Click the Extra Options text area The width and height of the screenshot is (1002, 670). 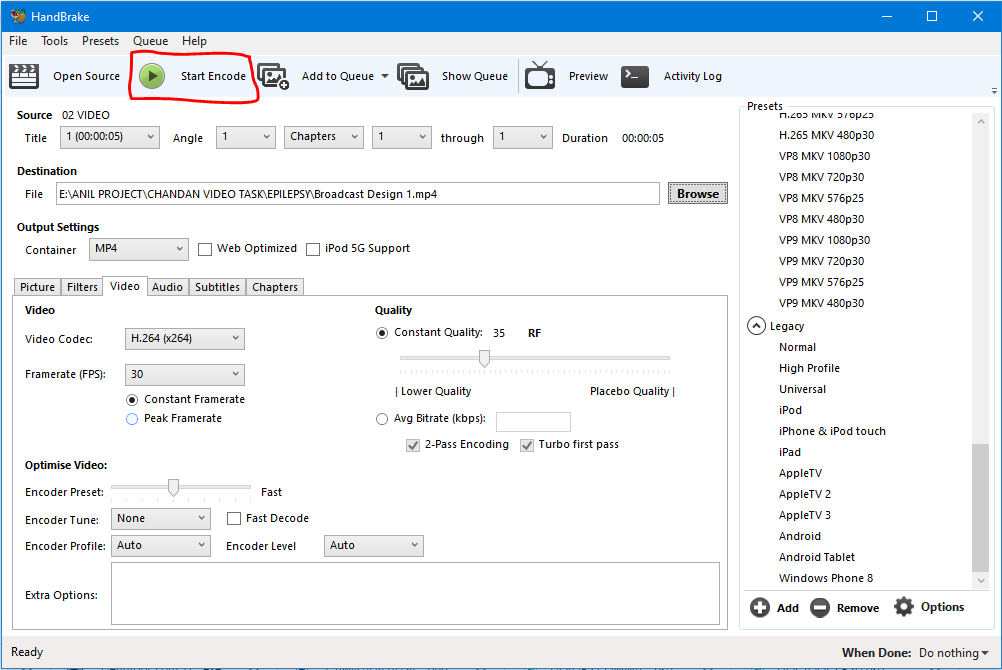coord(415,593)
